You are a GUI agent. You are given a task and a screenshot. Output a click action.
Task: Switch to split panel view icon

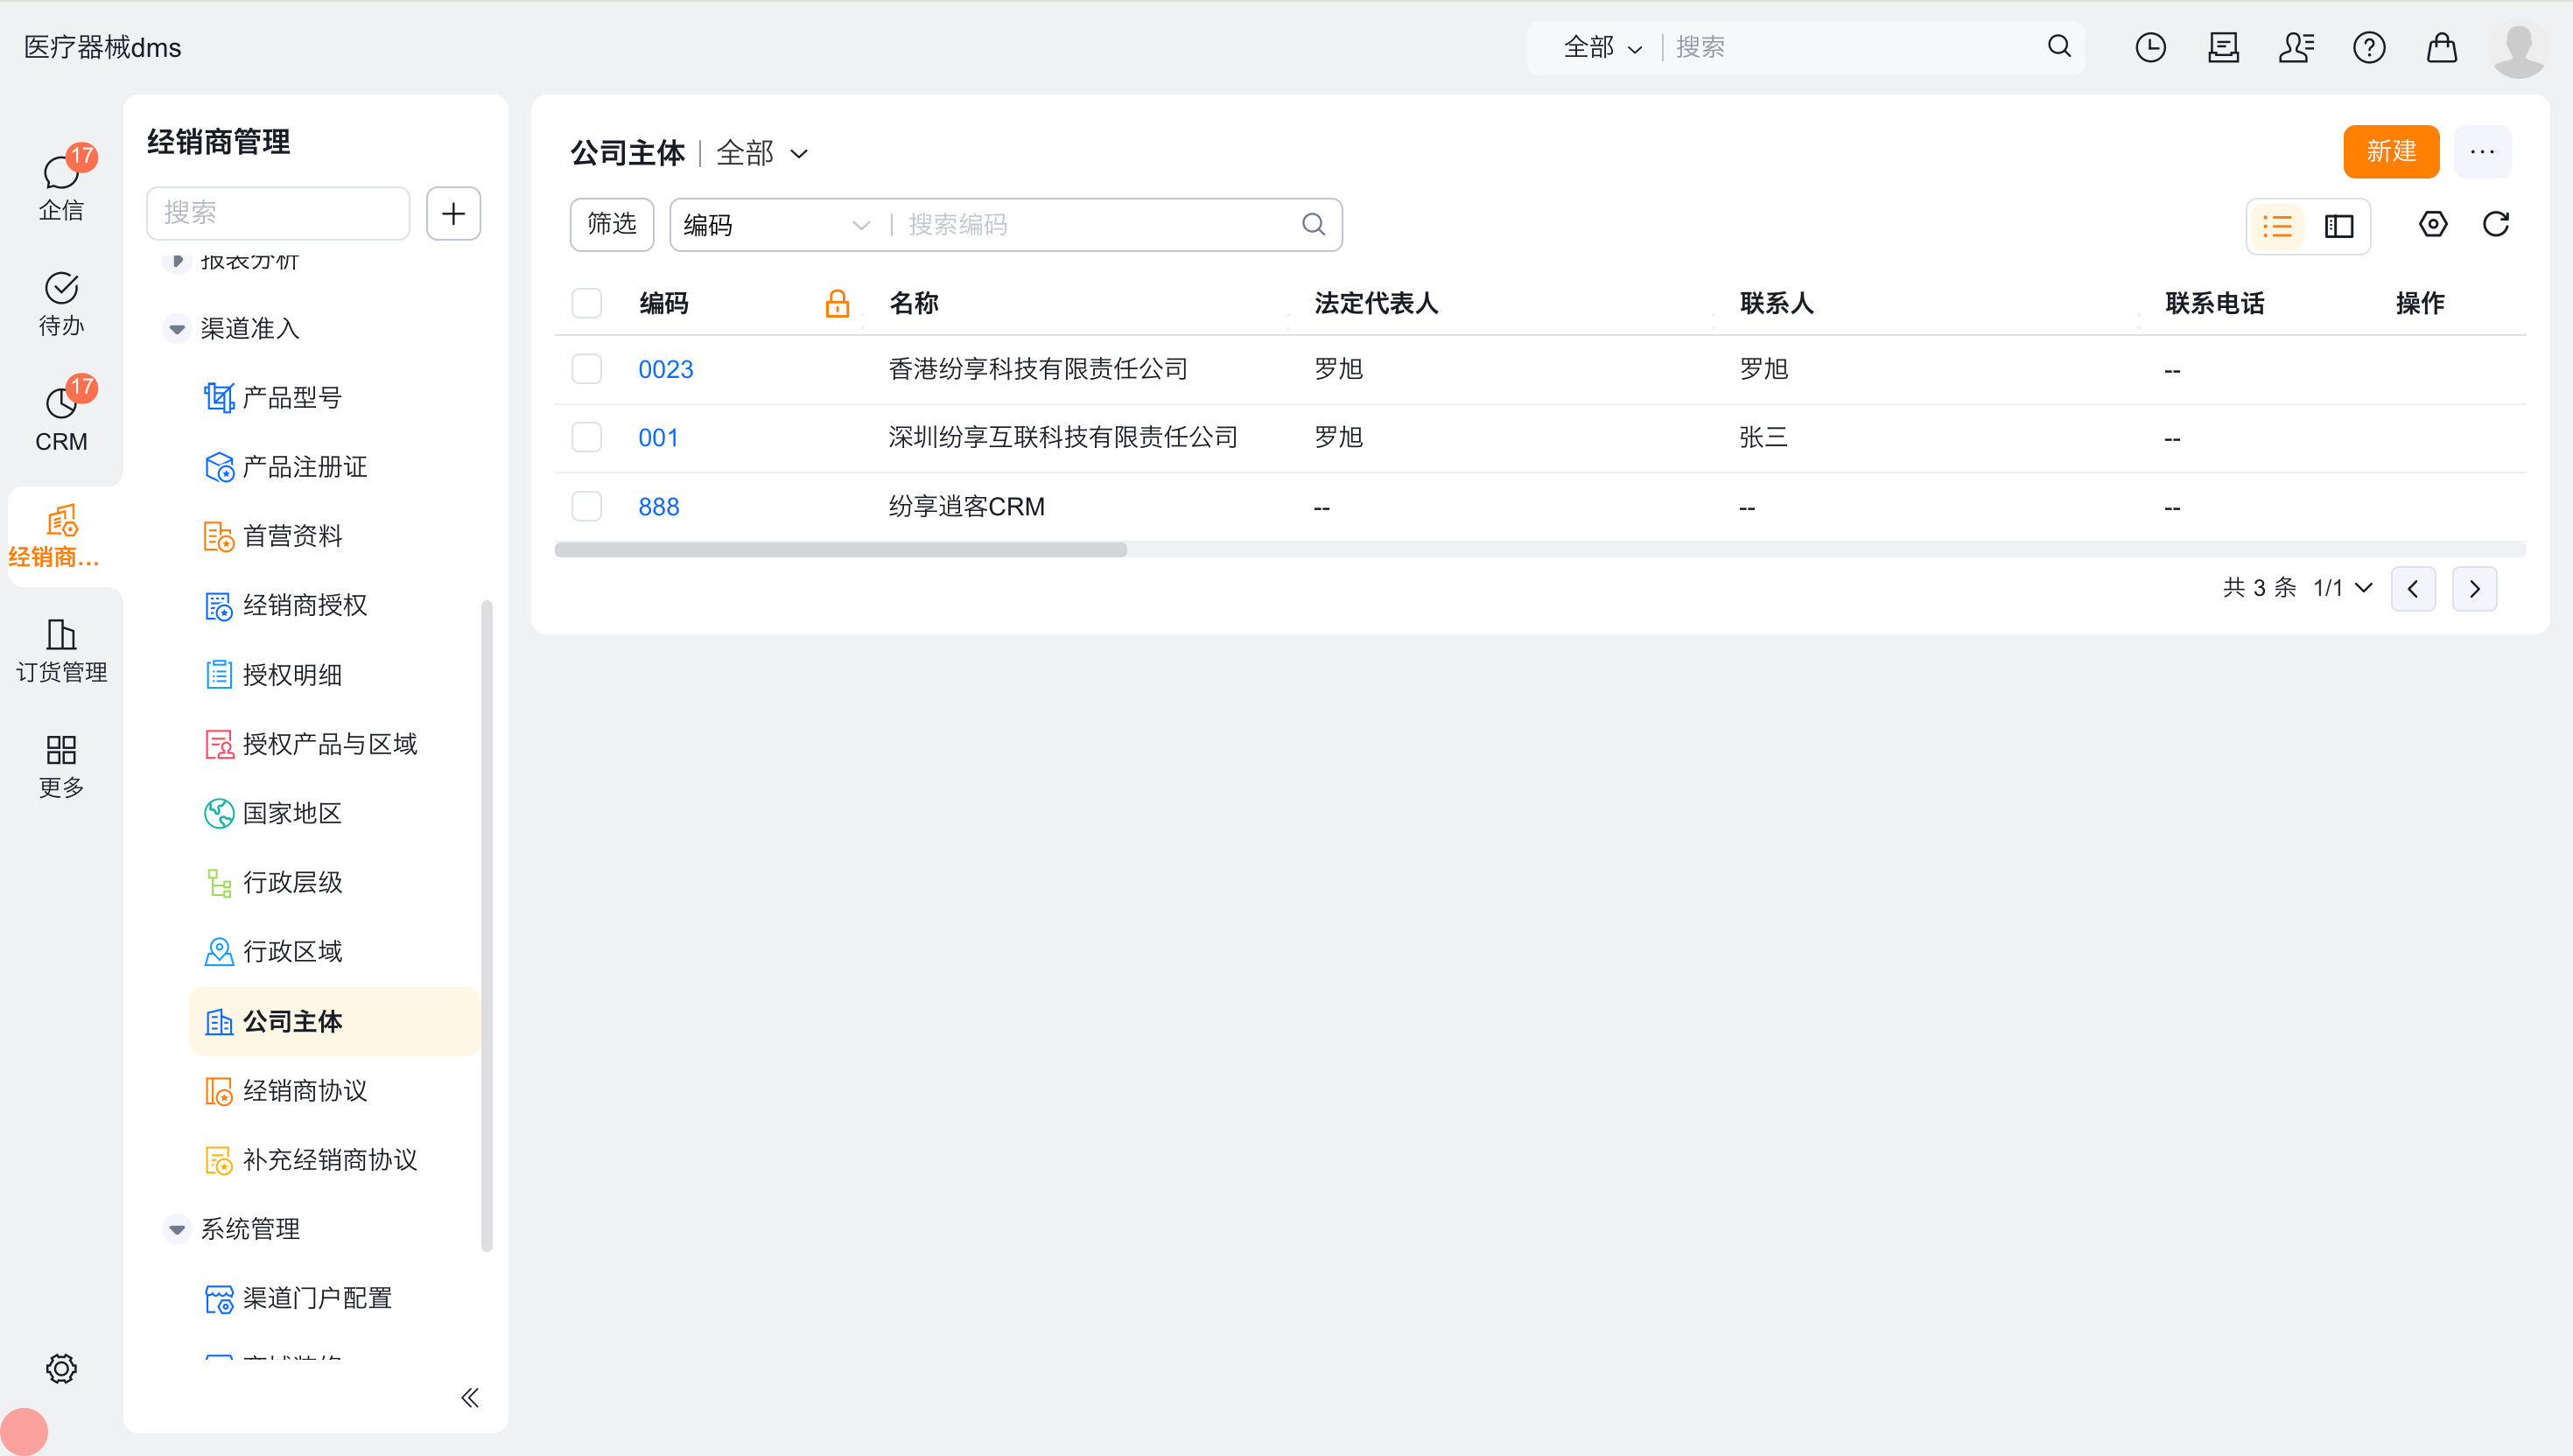click(2338, 226)
